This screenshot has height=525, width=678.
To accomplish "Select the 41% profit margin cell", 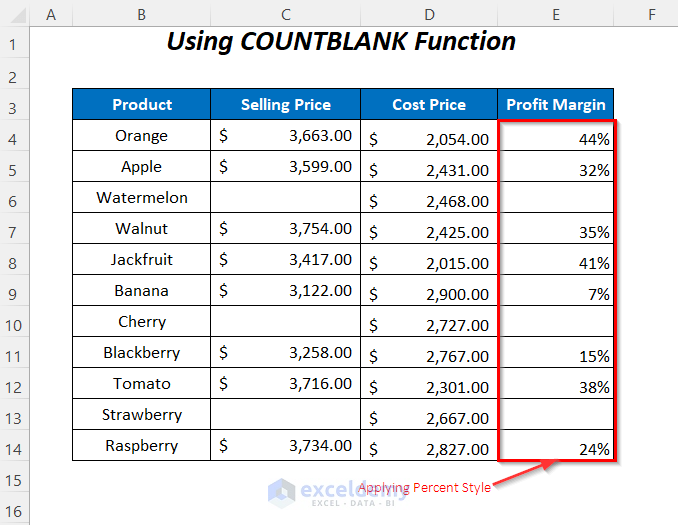I will point(556,259).
